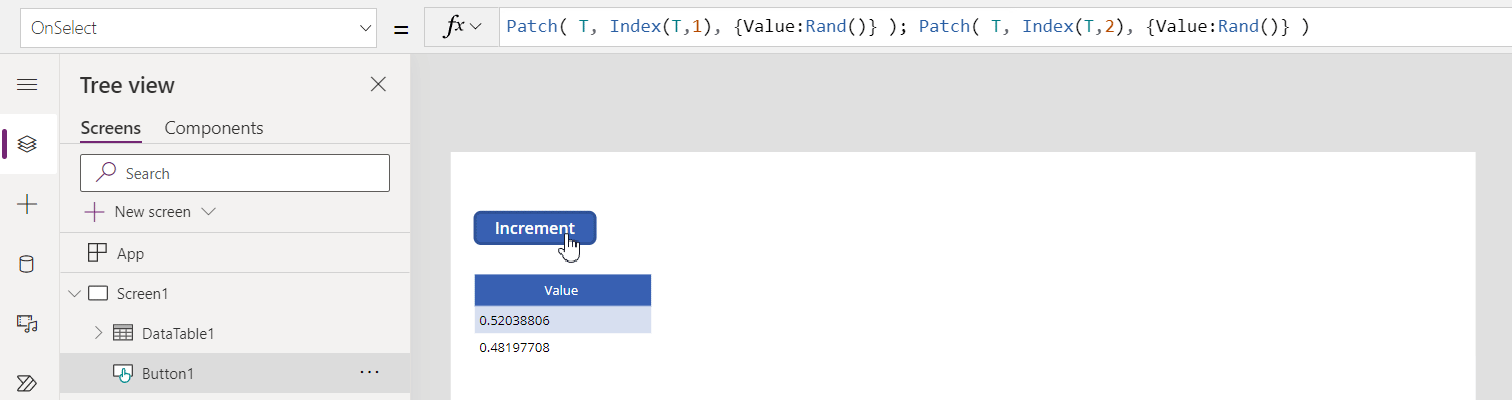This screenshot has width=1512, height=400.
Task: Open the Data cylinder icon in sidebar
Action: 28,264
